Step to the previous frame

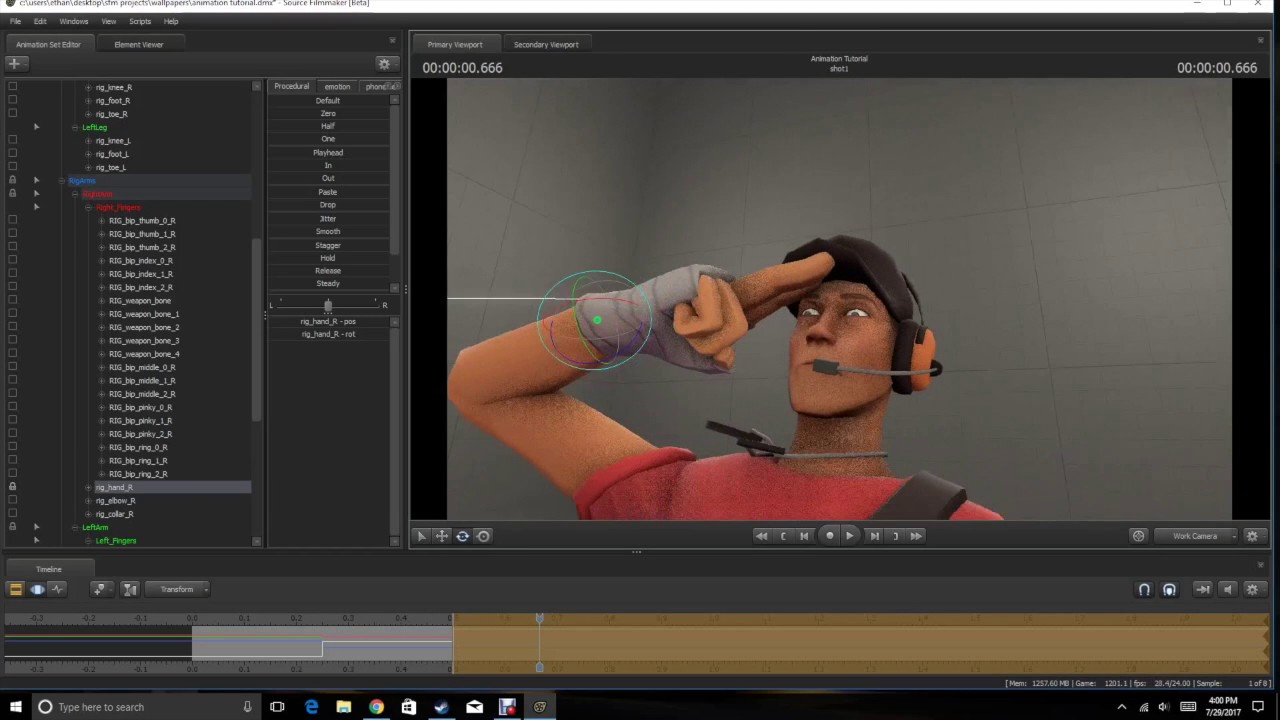pyautogui.click(x=804, y=536)
